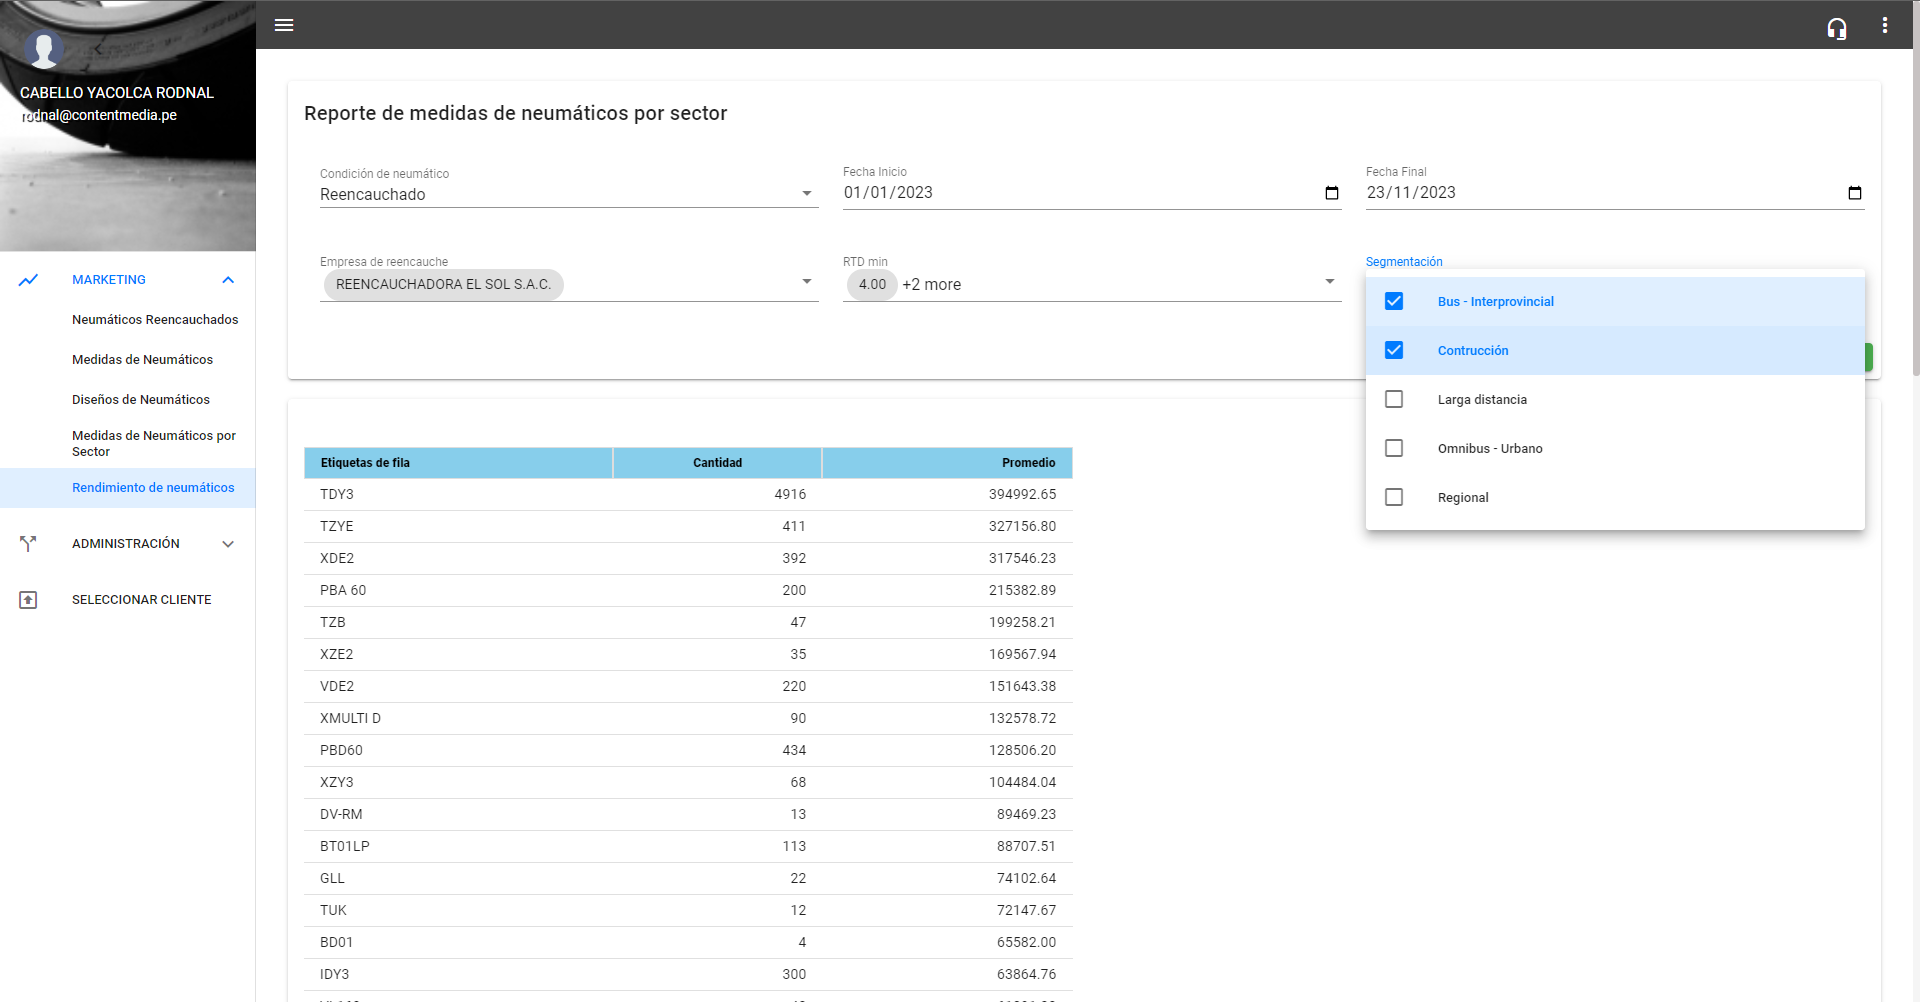
Task: Click the user avatar icon
Action: pyautogui.click(x=44, y=48)
